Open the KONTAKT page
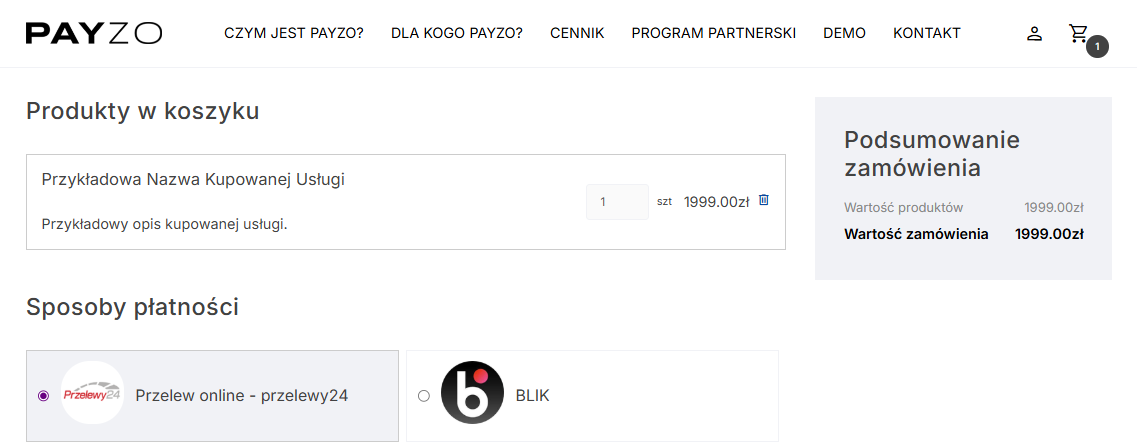Image resolution: width=1137 pixels, height=447 pixels. tap(927, 33)
